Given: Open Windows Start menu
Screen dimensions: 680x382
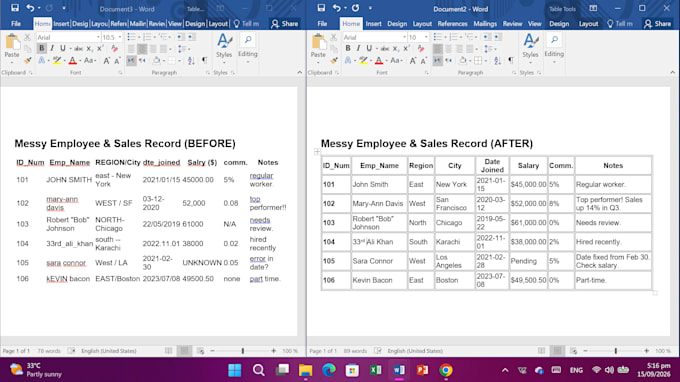Looking at the screenshot, I should coord(235,370).
